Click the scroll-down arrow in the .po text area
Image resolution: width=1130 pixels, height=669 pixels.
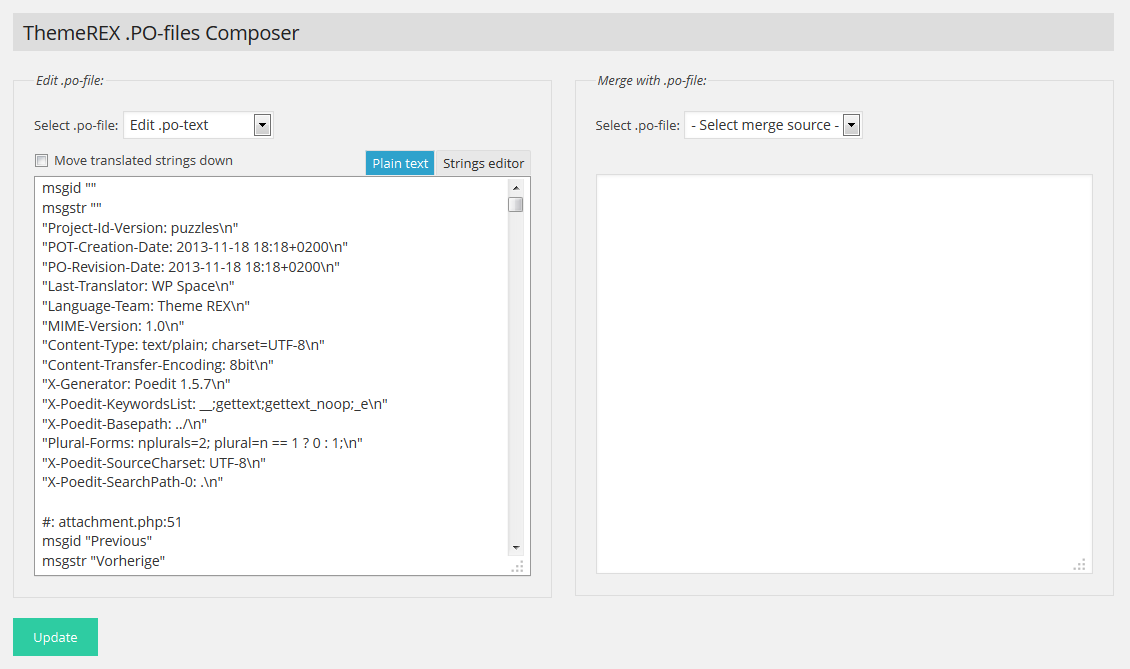click(516, 547)
